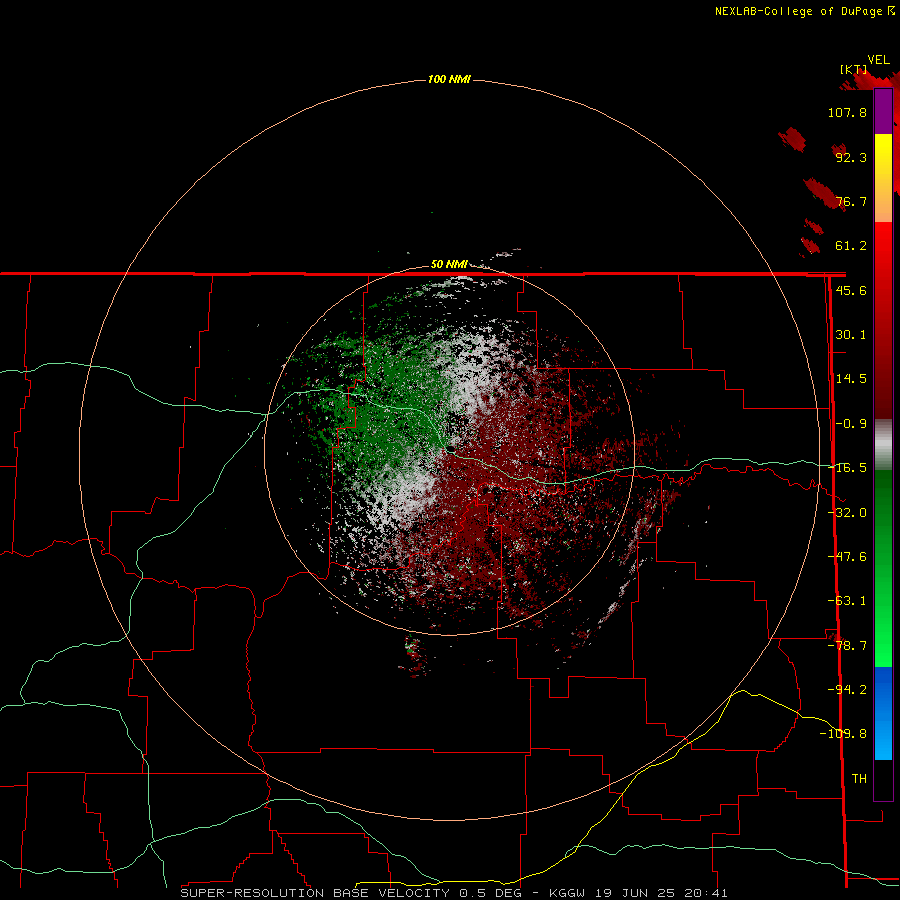The width and height of the screenshot is (900, 900).
Task: Click the TH threshold label
Action: click(x=859, y=779)
